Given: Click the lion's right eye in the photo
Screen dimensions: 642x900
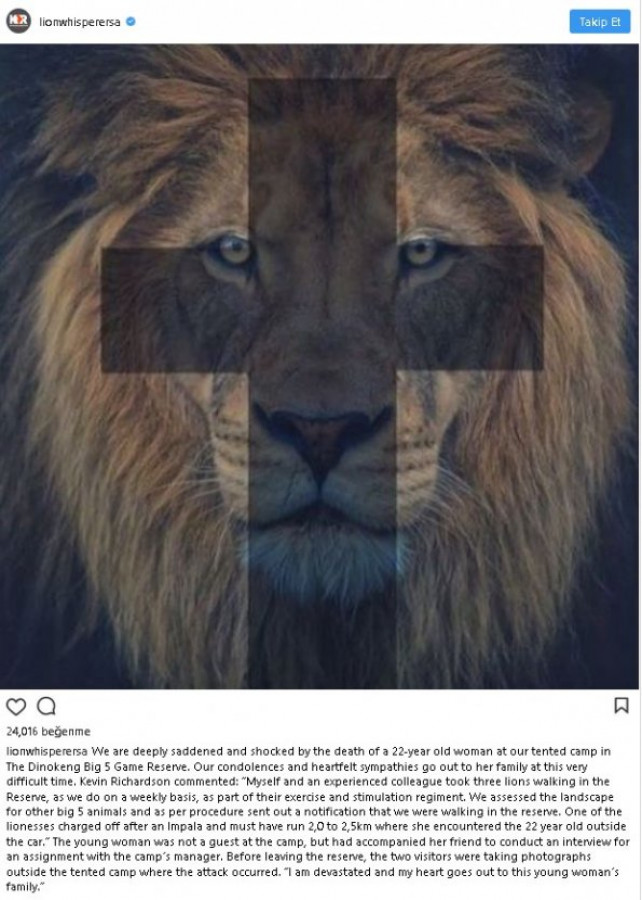Looking at the screenshot, I should [422, 253].
